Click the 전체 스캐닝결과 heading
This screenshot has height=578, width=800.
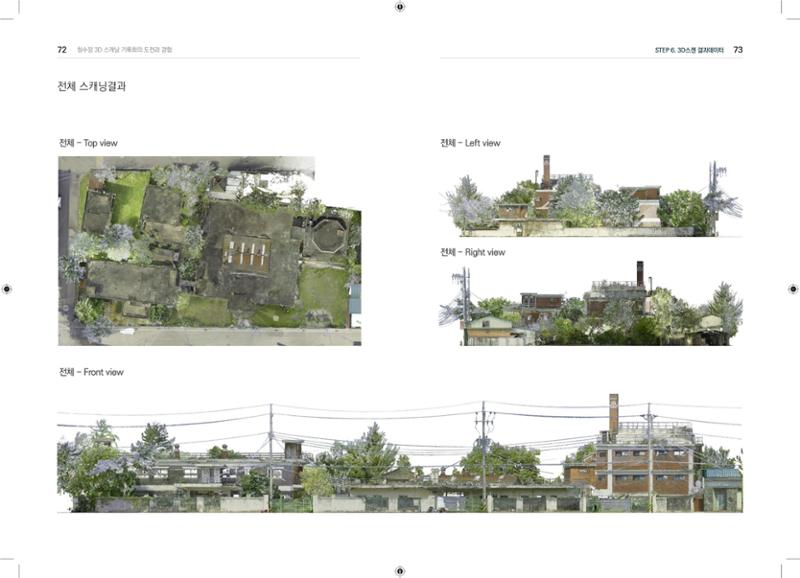[91, 86]
